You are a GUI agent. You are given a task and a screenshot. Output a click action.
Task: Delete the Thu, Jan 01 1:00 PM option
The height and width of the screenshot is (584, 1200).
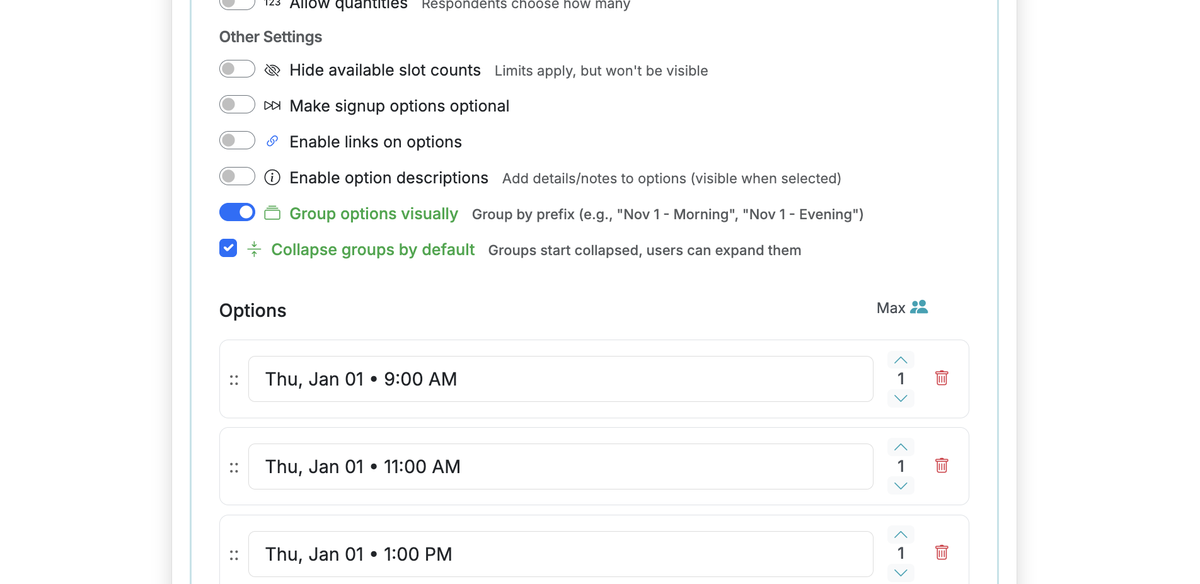941,552
